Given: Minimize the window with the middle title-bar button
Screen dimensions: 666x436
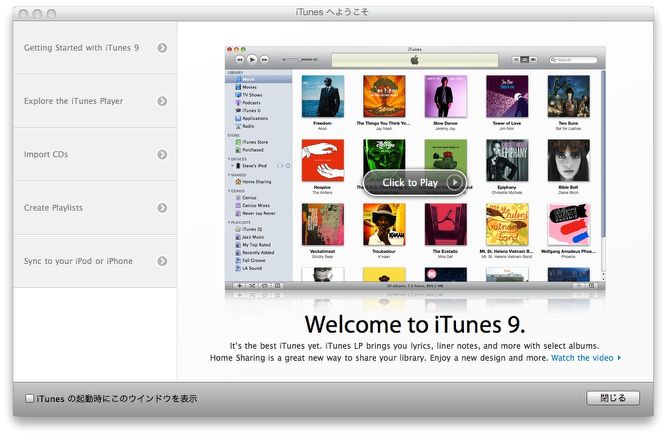Looking at the screenshot, I should click(37, 14).
